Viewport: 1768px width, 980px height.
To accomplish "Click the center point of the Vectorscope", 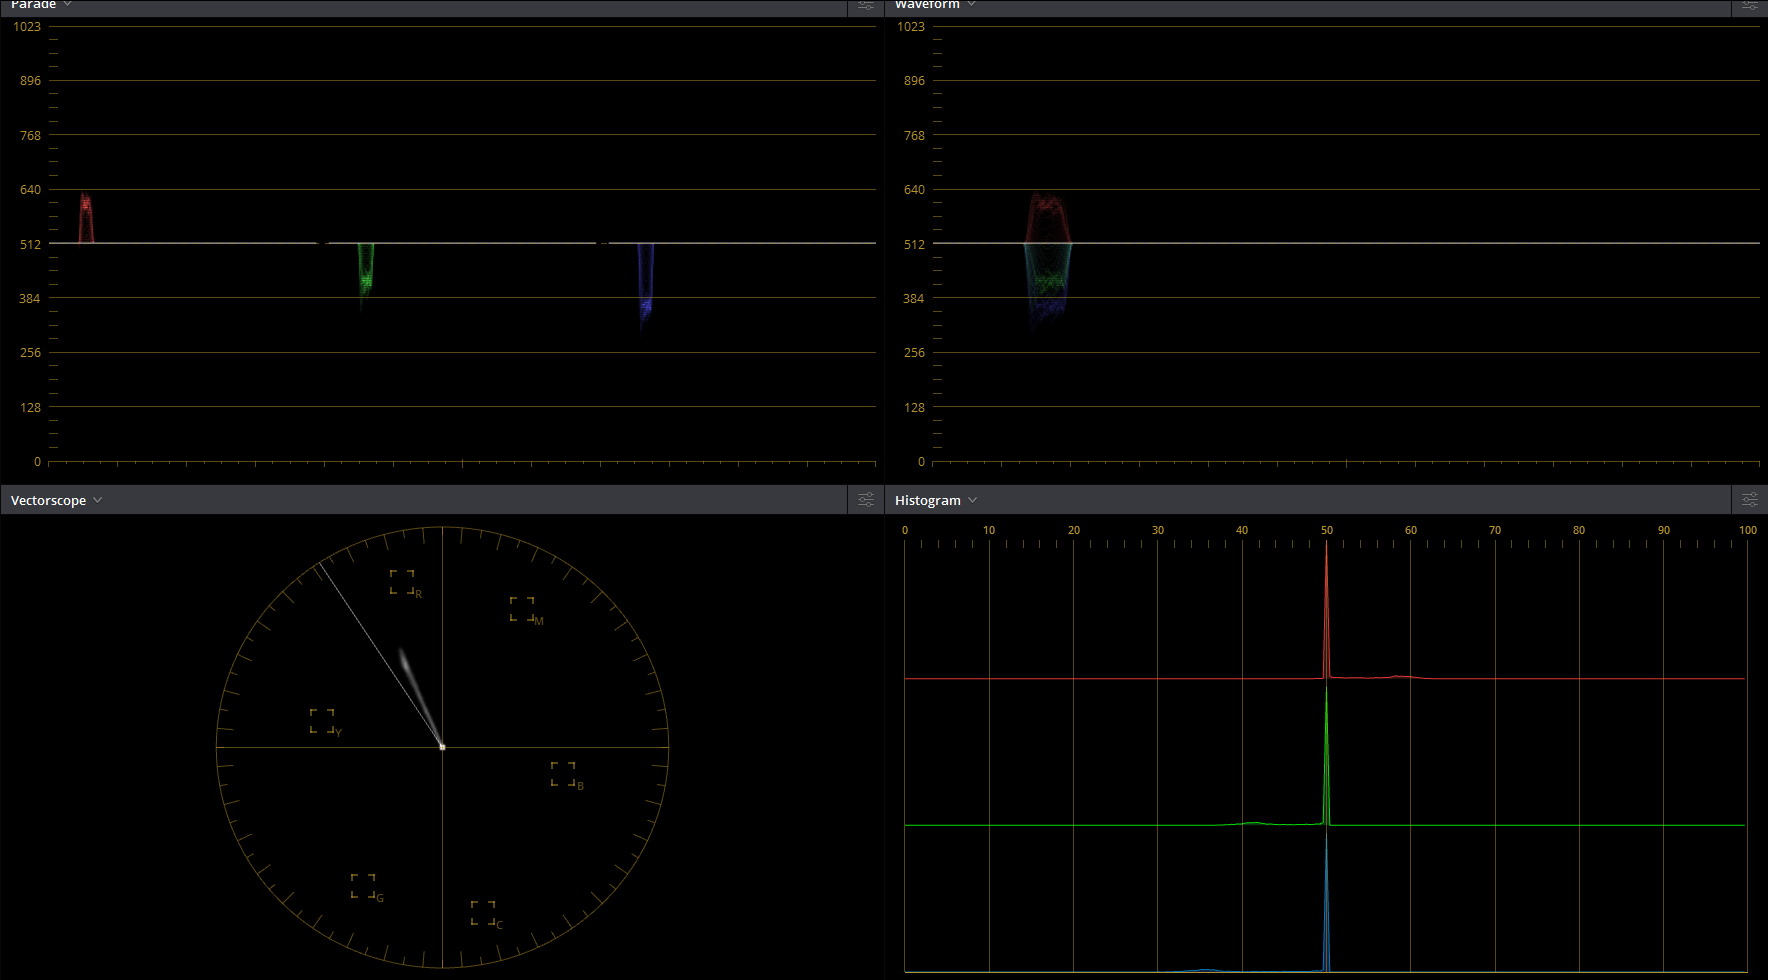I will (442, 747).
